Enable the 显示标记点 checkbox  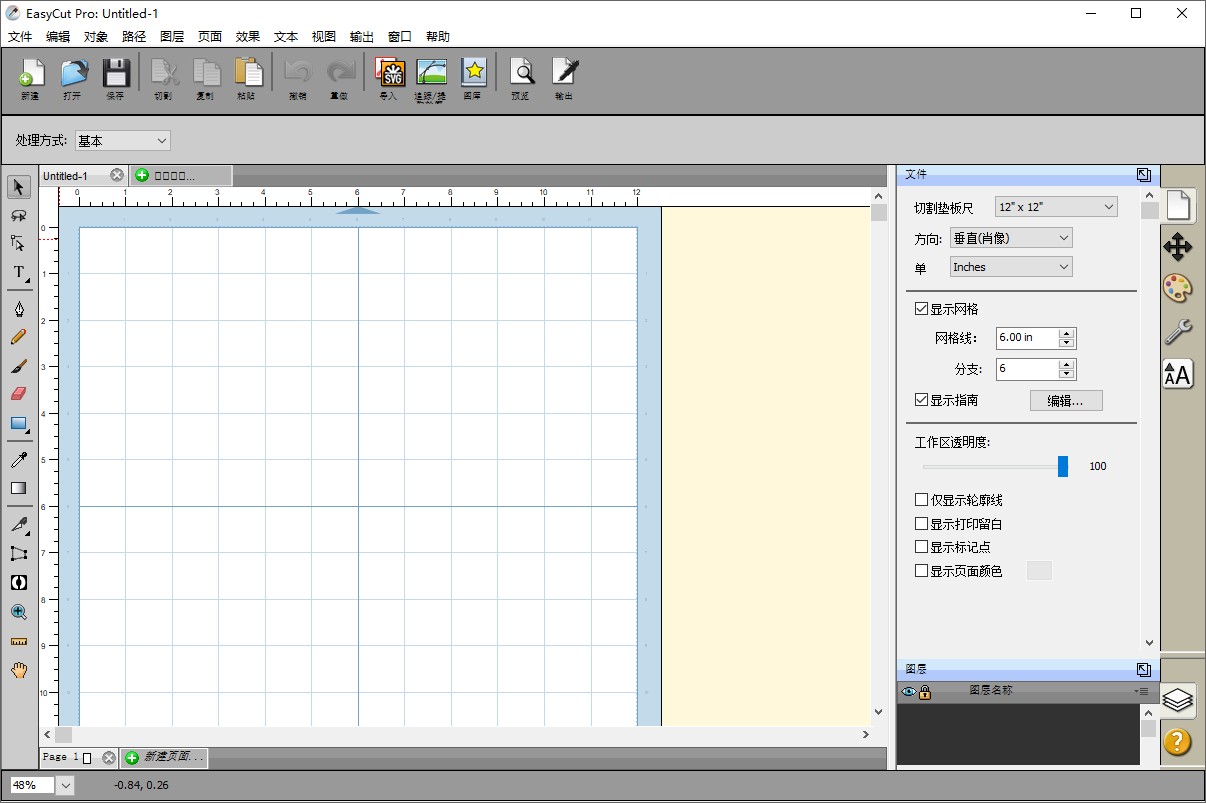coord(921,547)
